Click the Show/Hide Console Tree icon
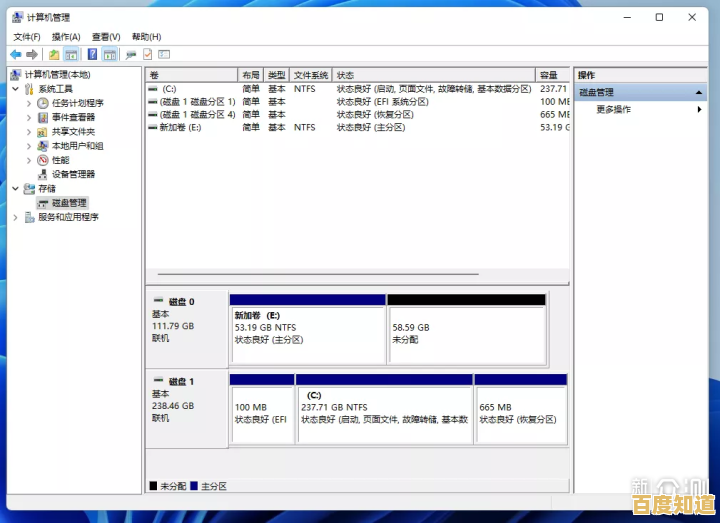720x523 pixels. coord(71,54)
